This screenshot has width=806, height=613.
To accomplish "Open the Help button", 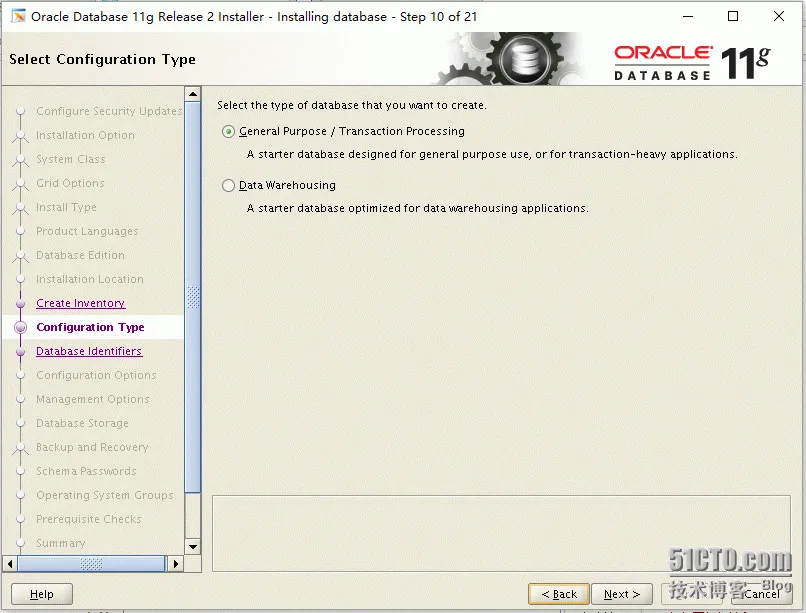I will tap(42, 594).
